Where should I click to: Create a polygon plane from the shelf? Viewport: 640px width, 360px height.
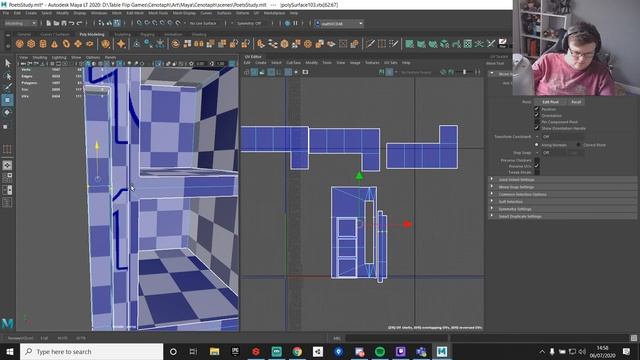tap(78, 44)
